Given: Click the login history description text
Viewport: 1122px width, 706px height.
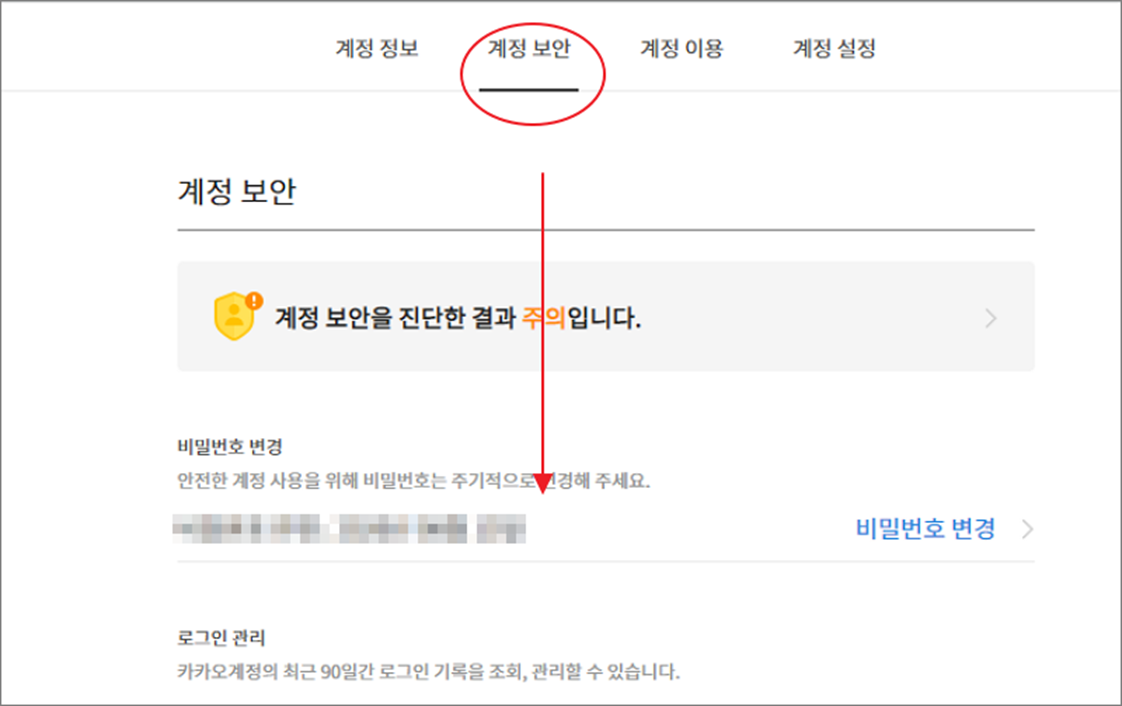Looking at the screenshot, I should pos(428,672).
